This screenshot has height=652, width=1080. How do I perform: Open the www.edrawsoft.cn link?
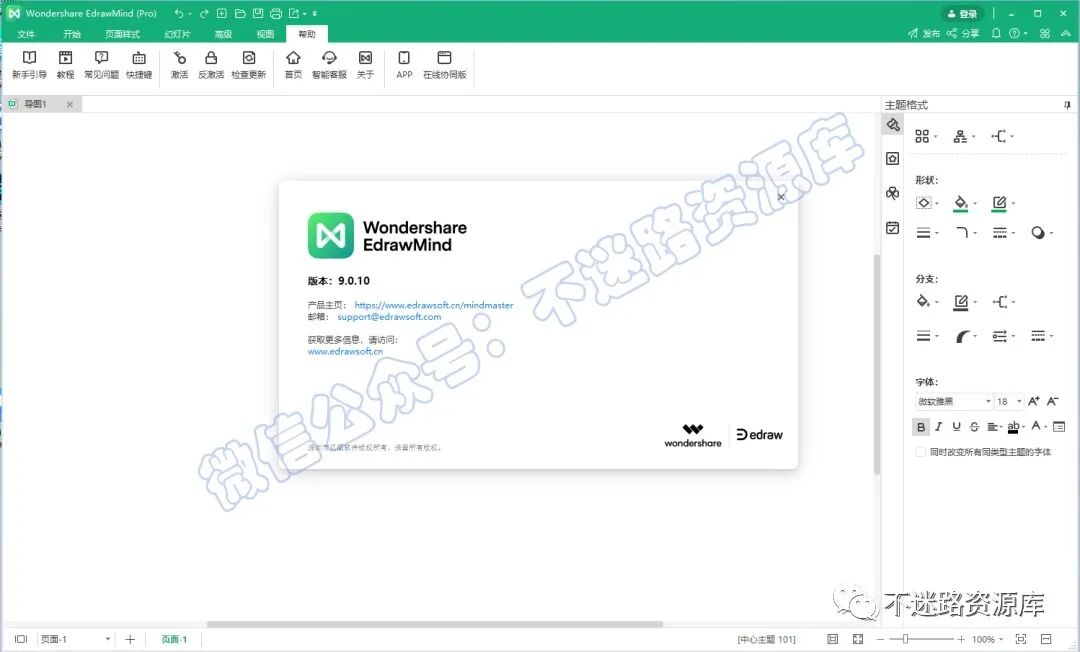pos(345,351)
